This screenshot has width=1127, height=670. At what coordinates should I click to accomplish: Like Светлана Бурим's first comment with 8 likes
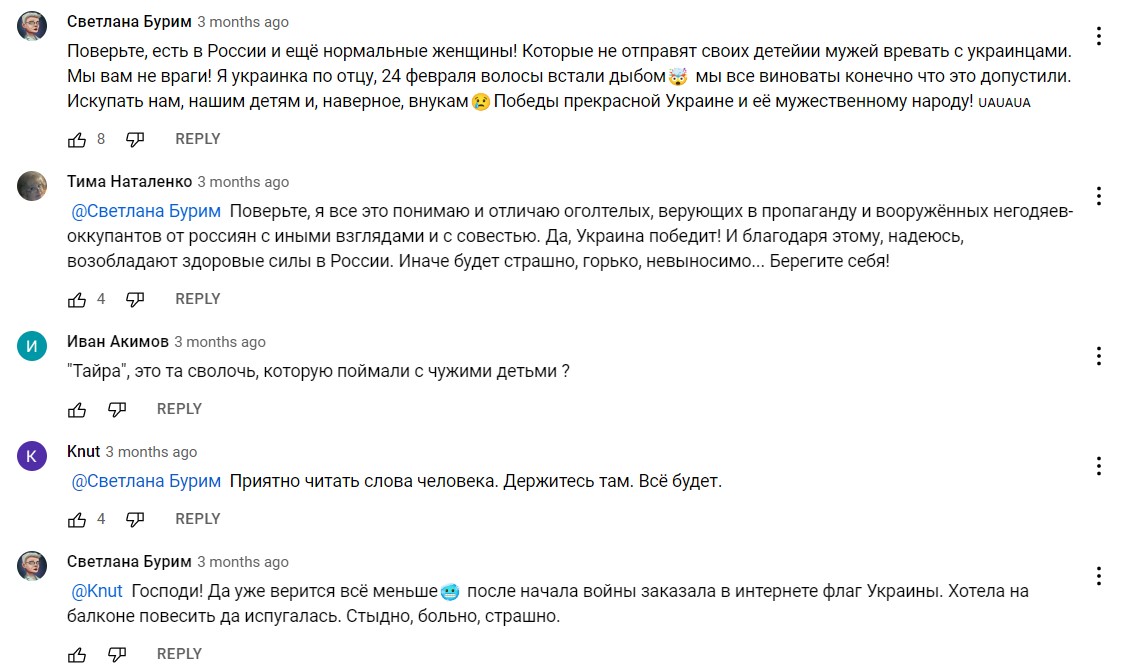(x=77, y=140)
